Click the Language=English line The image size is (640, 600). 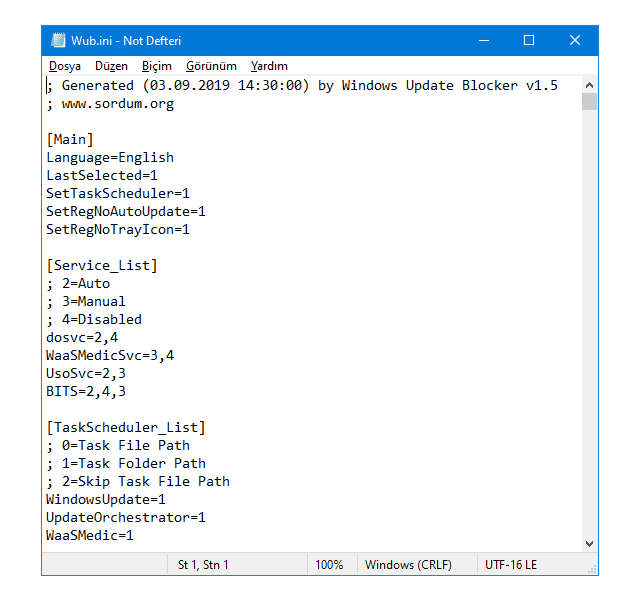(x=110, y=158)
